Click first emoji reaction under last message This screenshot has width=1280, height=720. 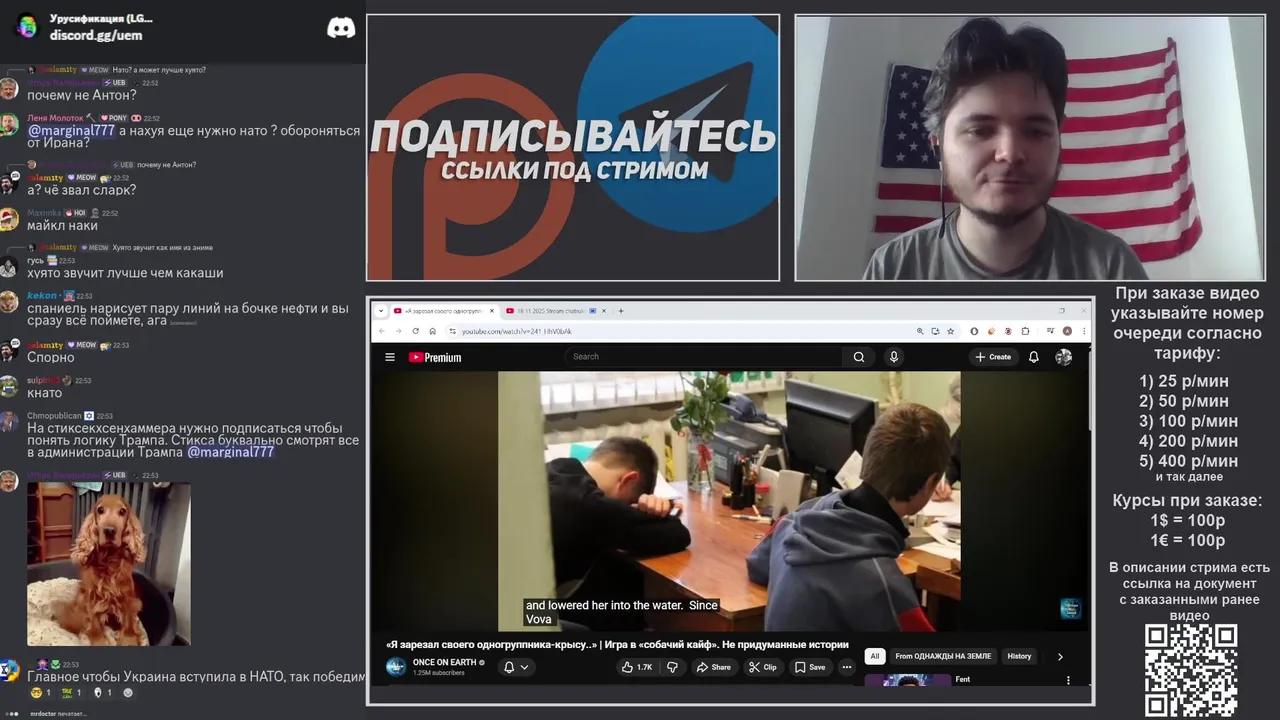click(x=40, y=692)
